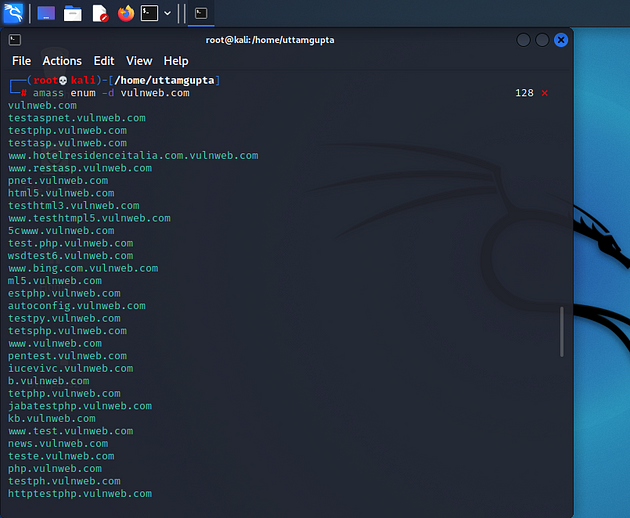
Task: Open the Kali Linux applications menu
Action: (x=13, y=13)
